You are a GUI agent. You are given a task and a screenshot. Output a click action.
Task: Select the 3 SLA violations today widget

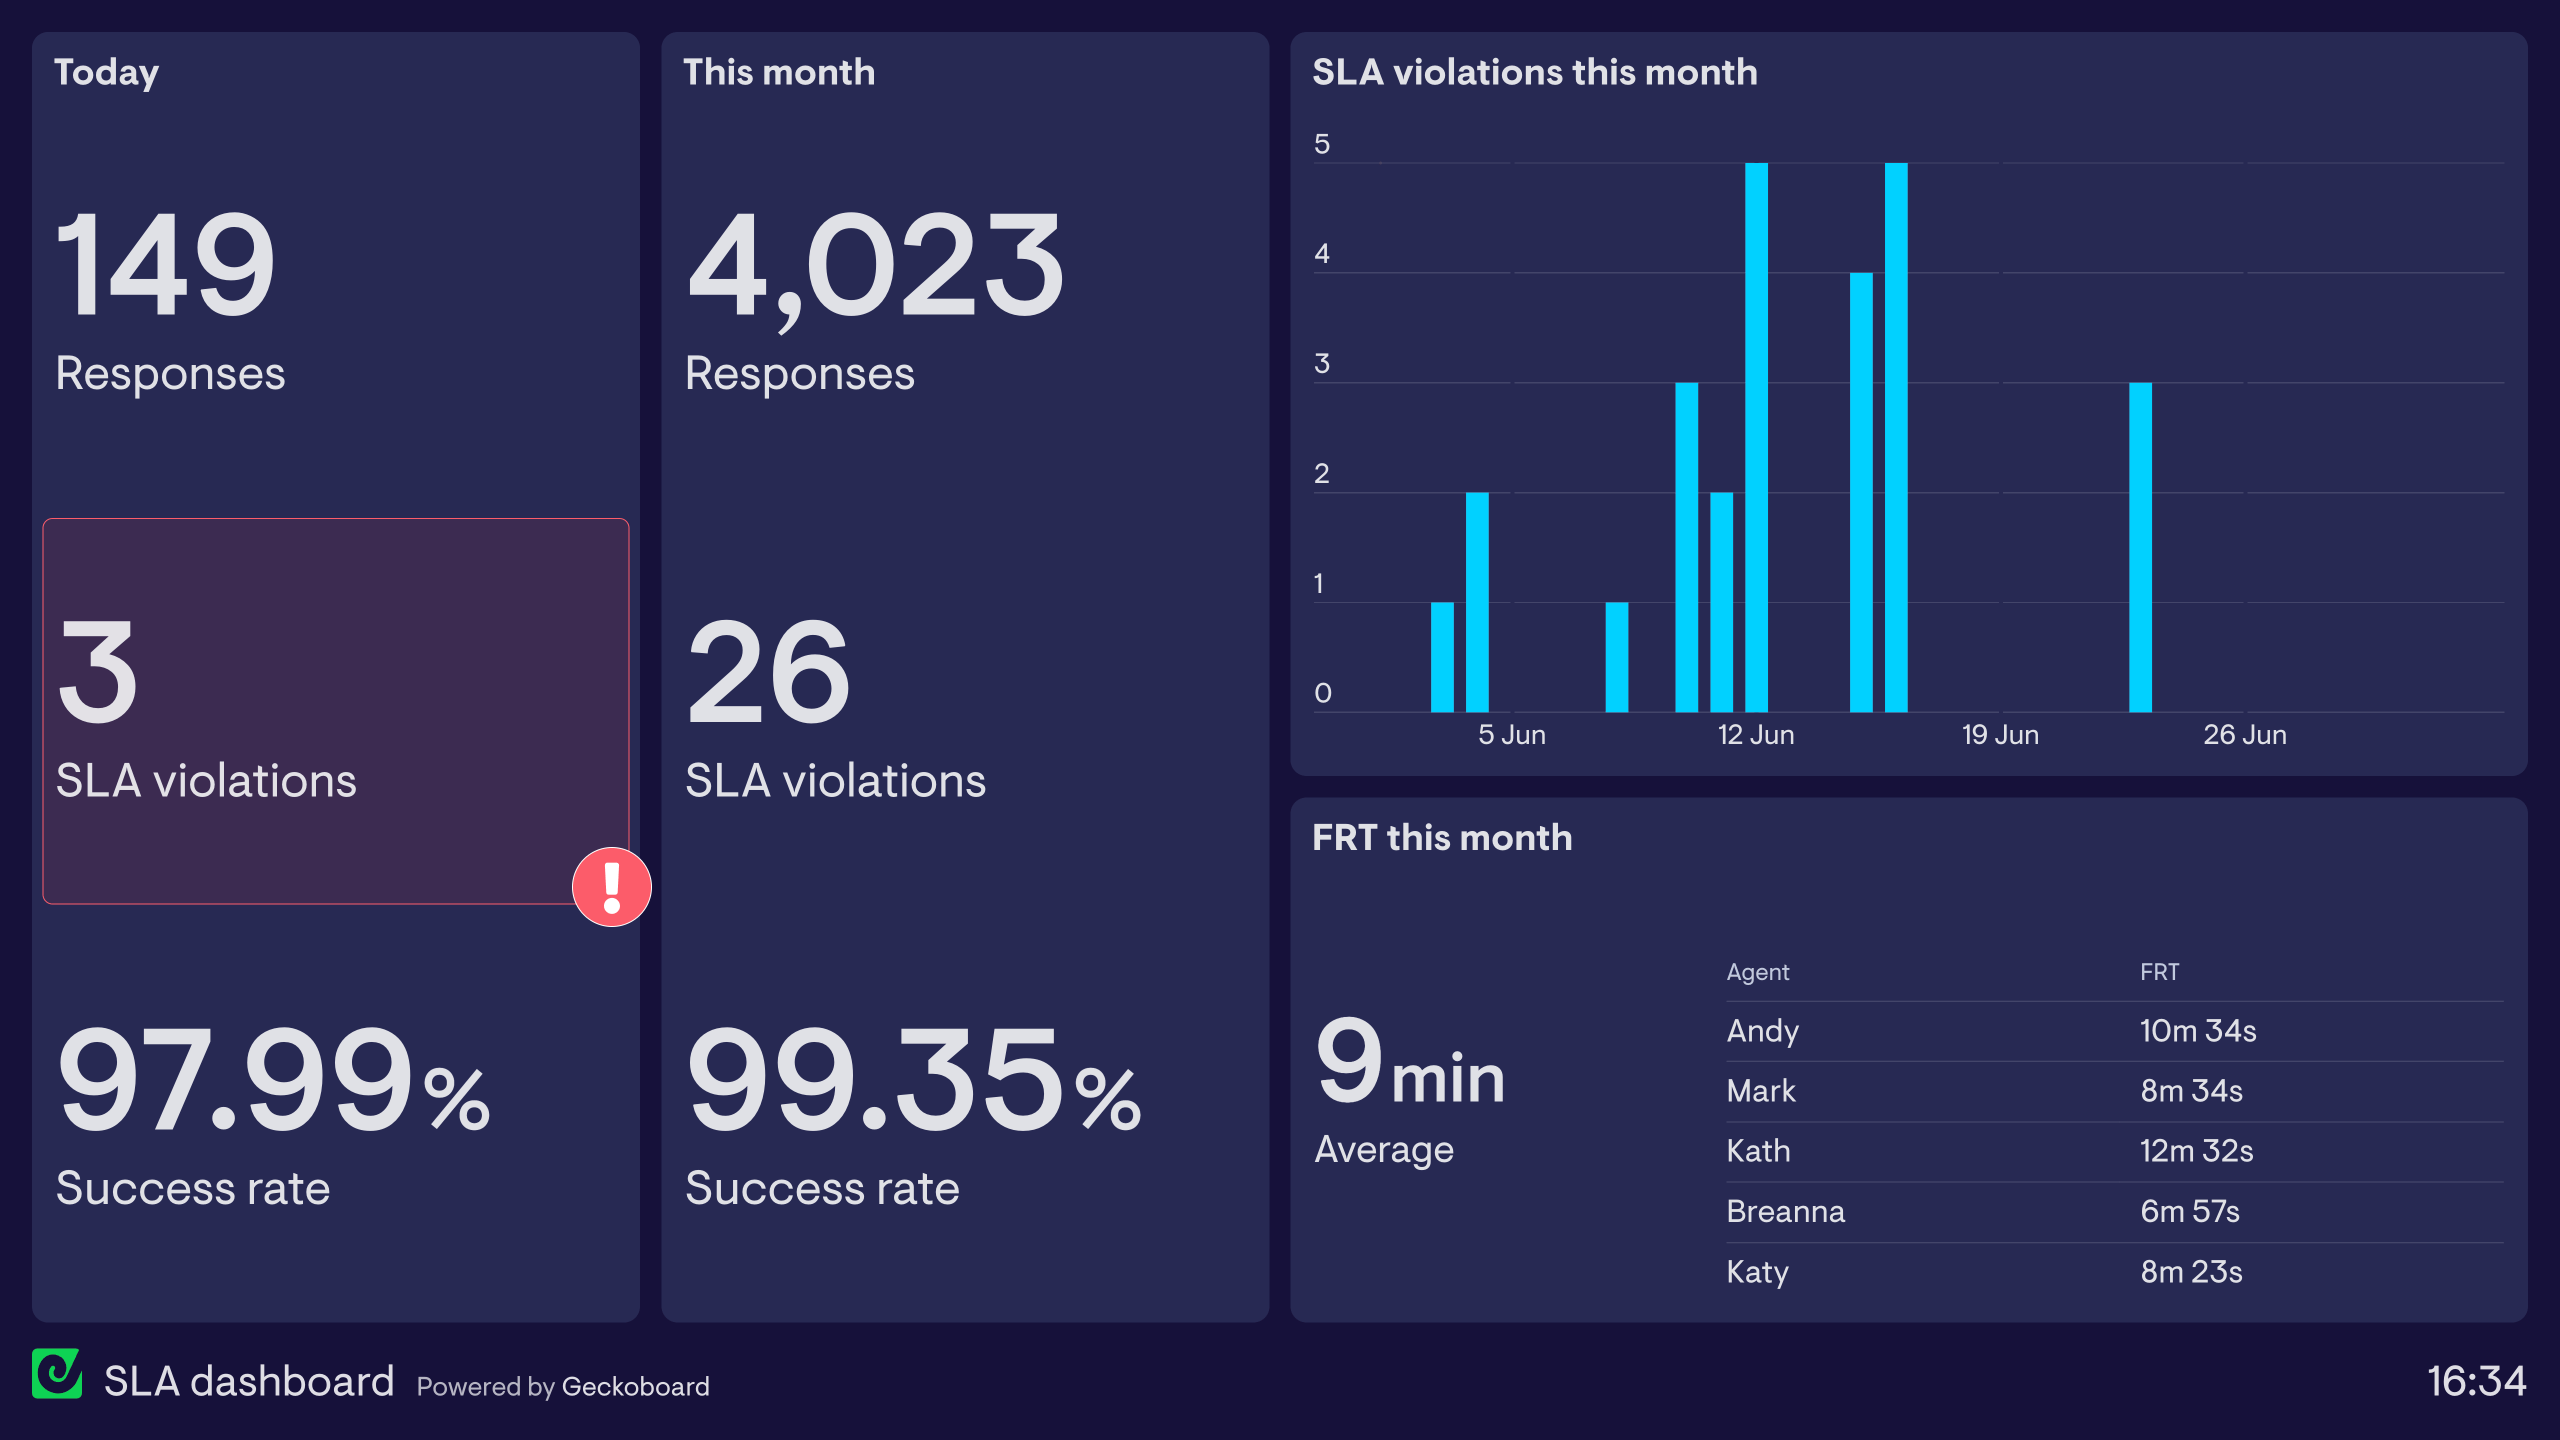pyautogui.click(x=336, y=711)
